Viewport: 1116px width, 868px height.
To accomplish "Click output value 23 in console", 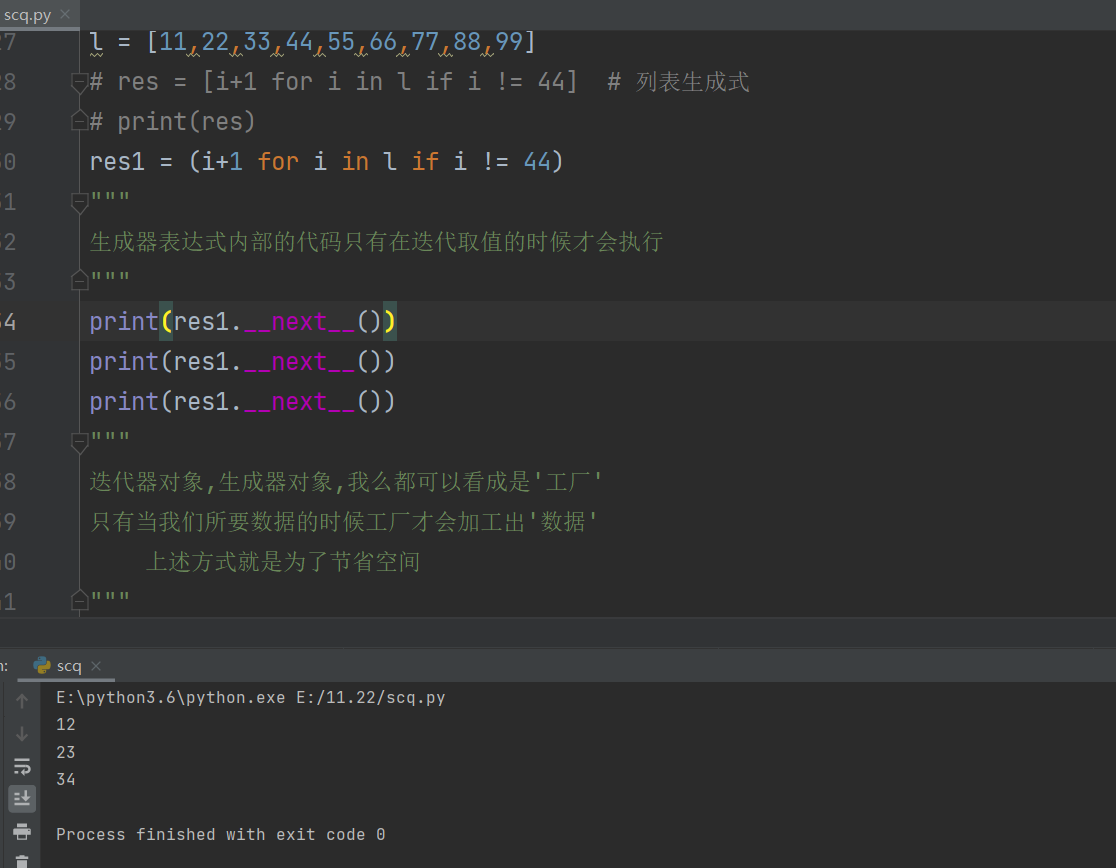I will coord(65,753).
